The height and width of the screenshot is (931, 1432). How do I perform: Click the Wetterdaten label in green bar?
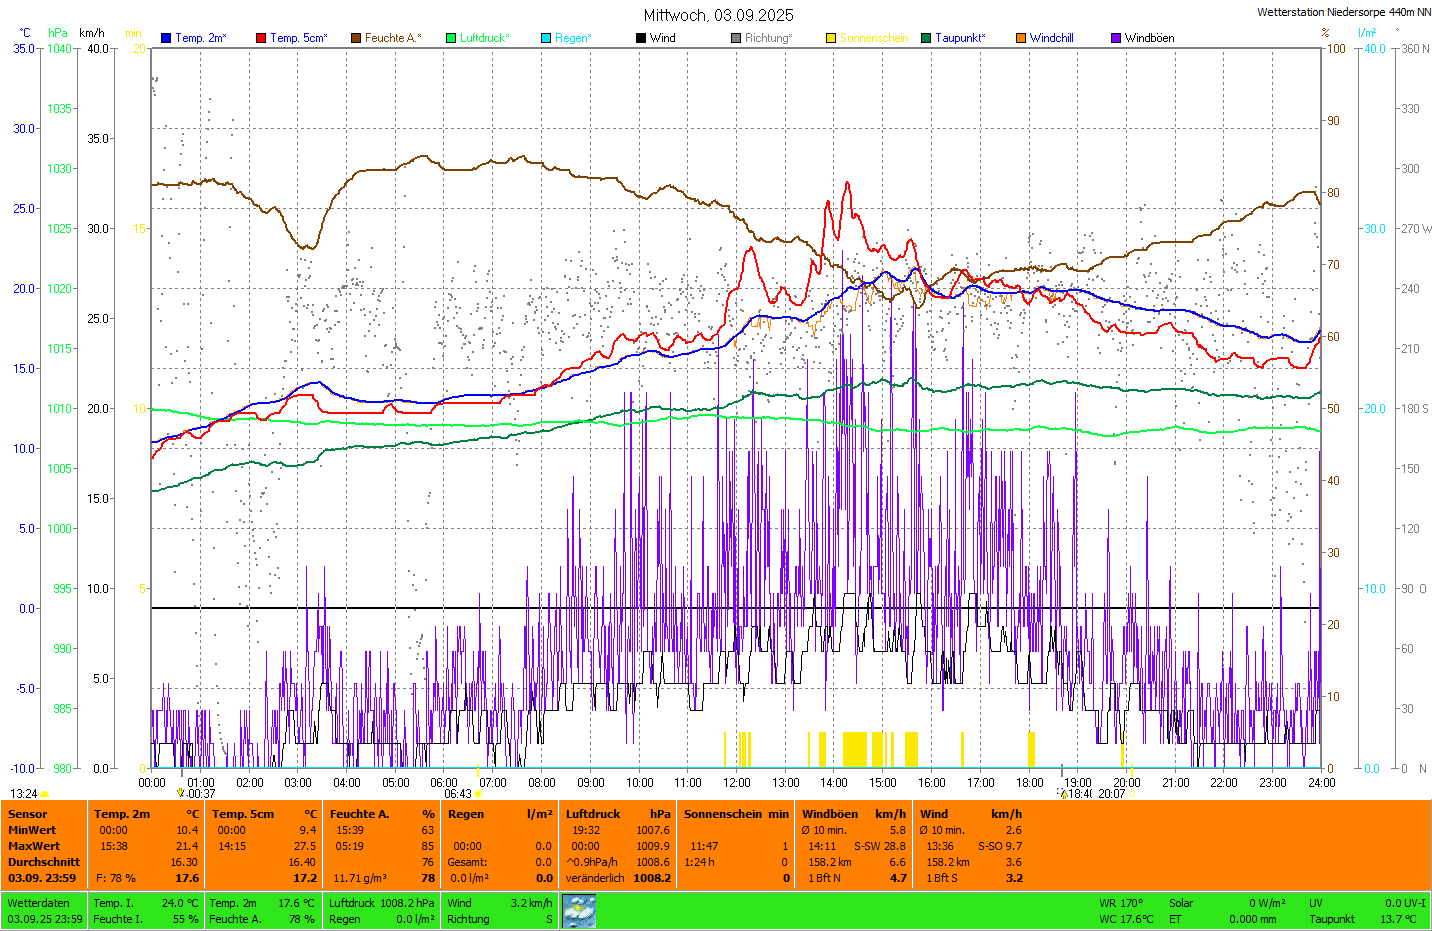pos(38,903)
